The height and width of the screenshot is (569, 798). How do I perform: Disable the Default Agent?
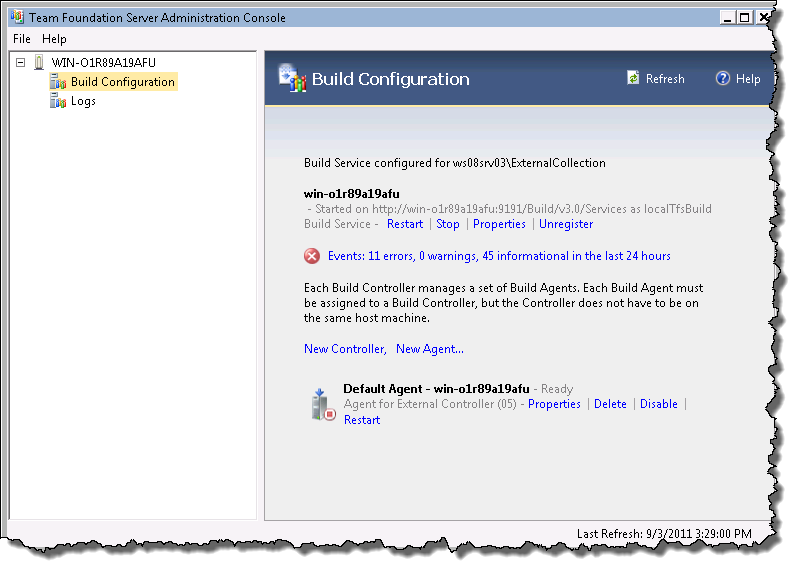point(659,404)
